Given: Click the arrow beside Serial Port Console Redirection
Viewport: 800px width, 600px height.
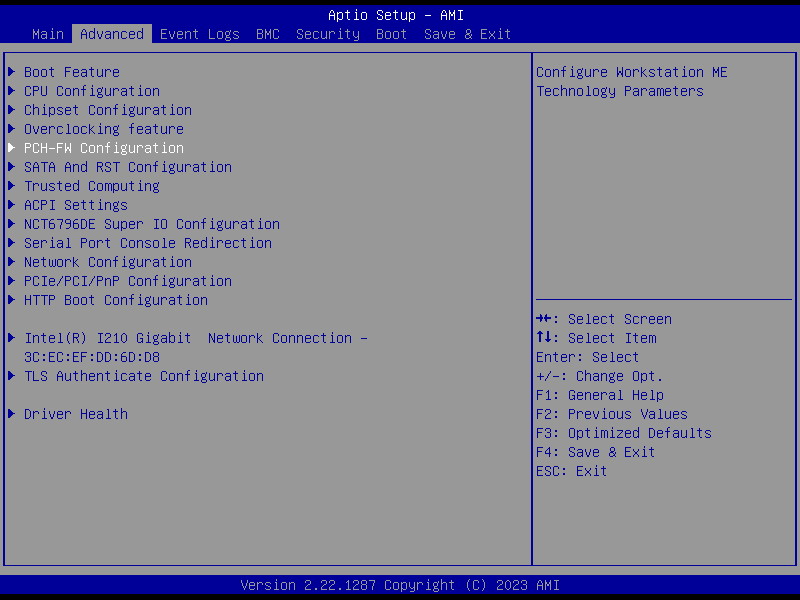Looking at the screenshot, I should (x=11, y=243).
